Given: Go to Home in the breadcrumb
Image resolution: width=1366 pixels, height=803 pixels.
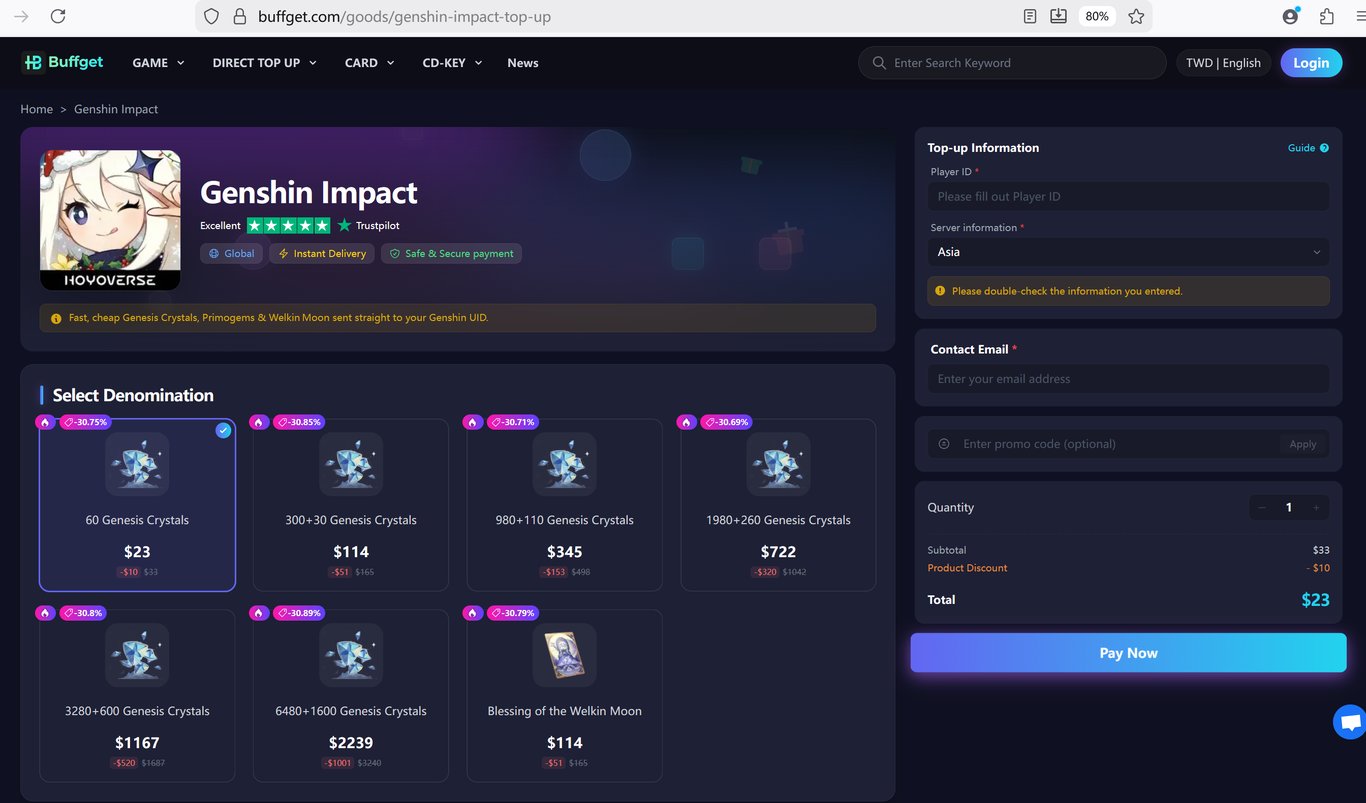Looking at the screenshot, I should pos(37,109).
